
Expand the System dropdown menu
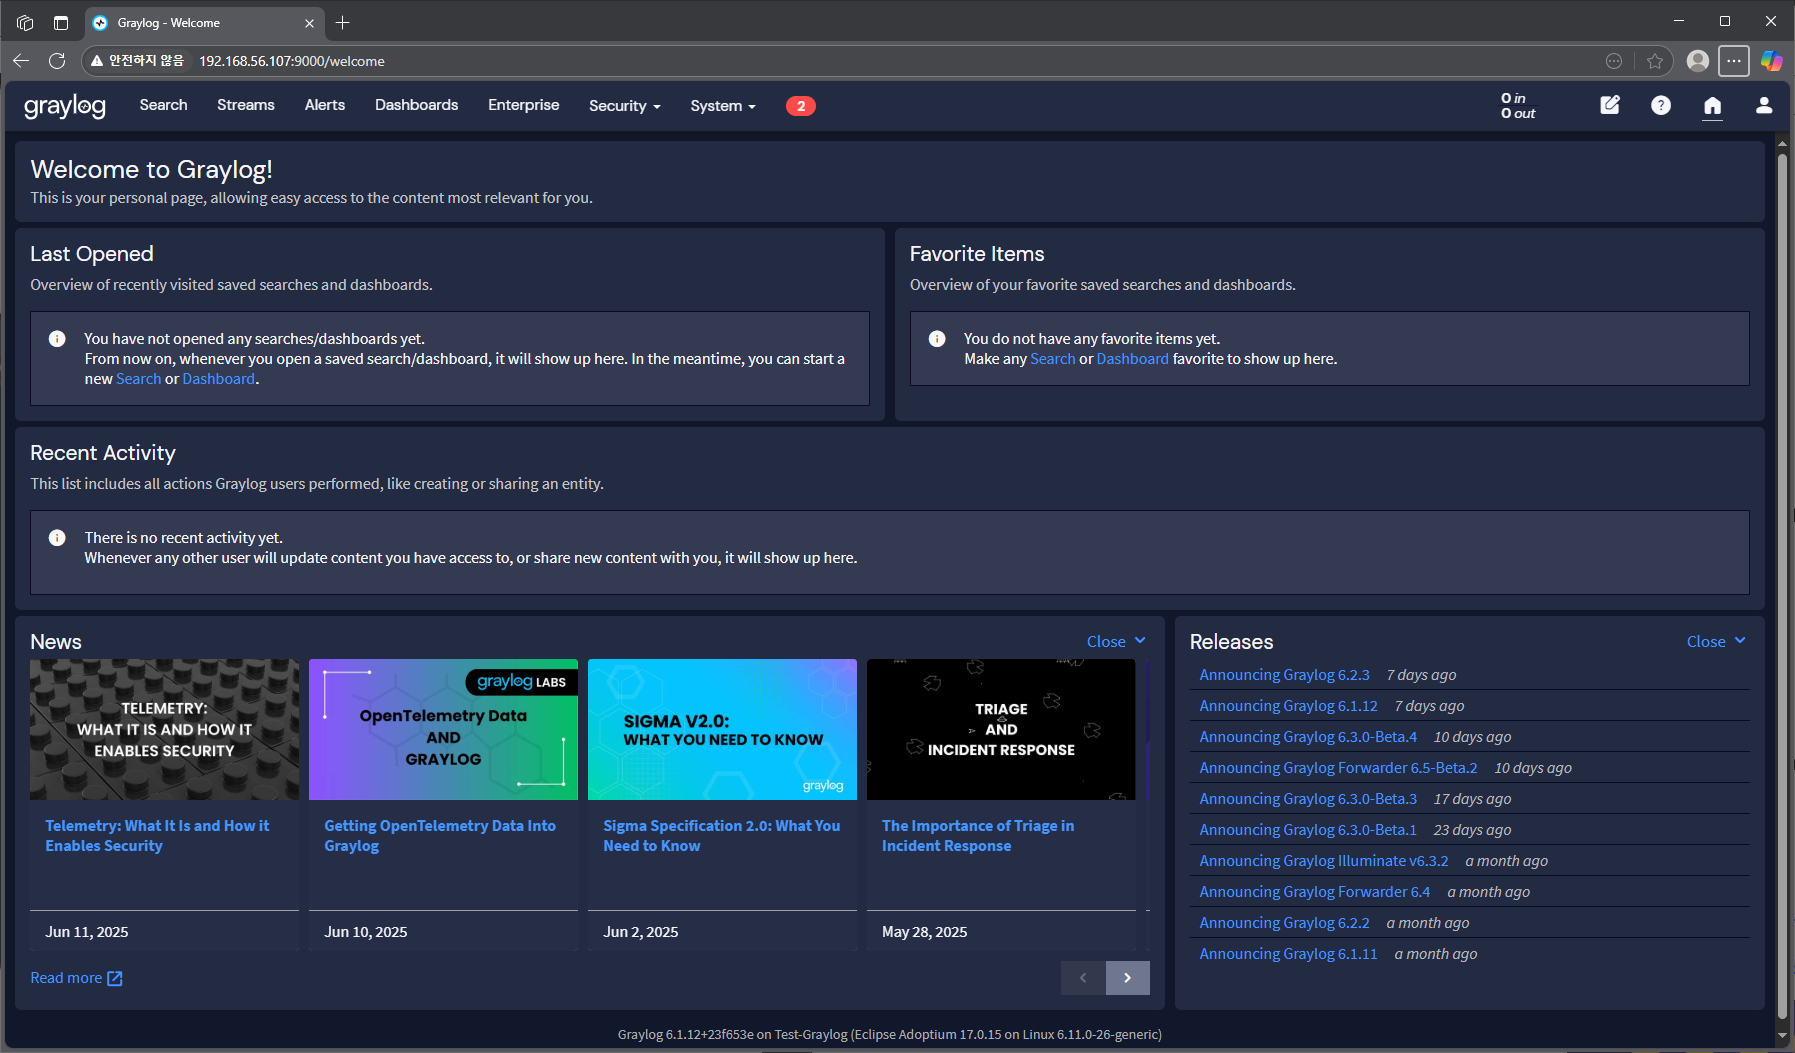click(723, 106)
